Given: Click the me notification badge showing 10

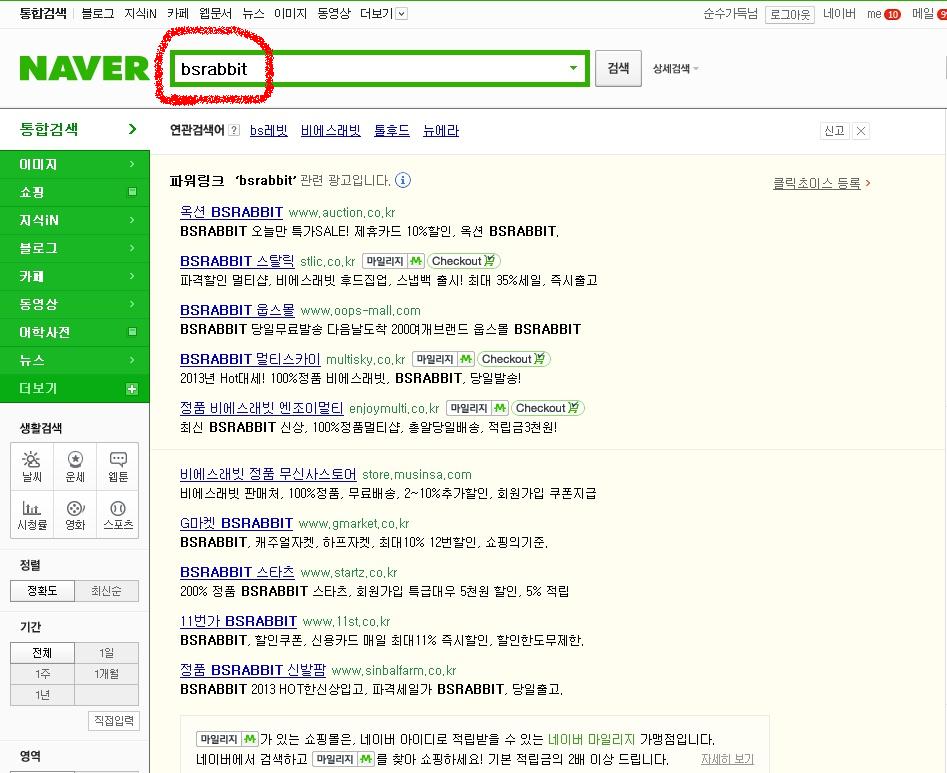Looking at the screenshot, I should coord(892,14).
